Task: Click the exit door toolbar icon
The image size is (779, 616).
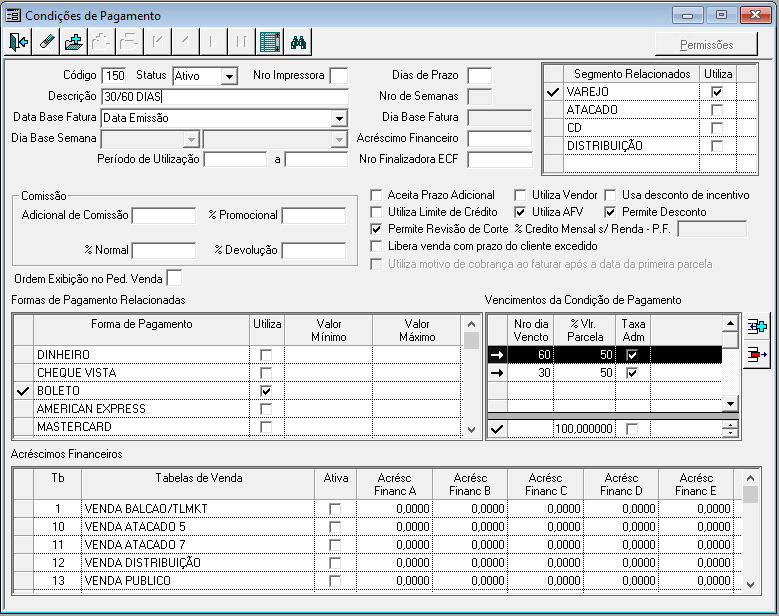Action: pos(18,42)
